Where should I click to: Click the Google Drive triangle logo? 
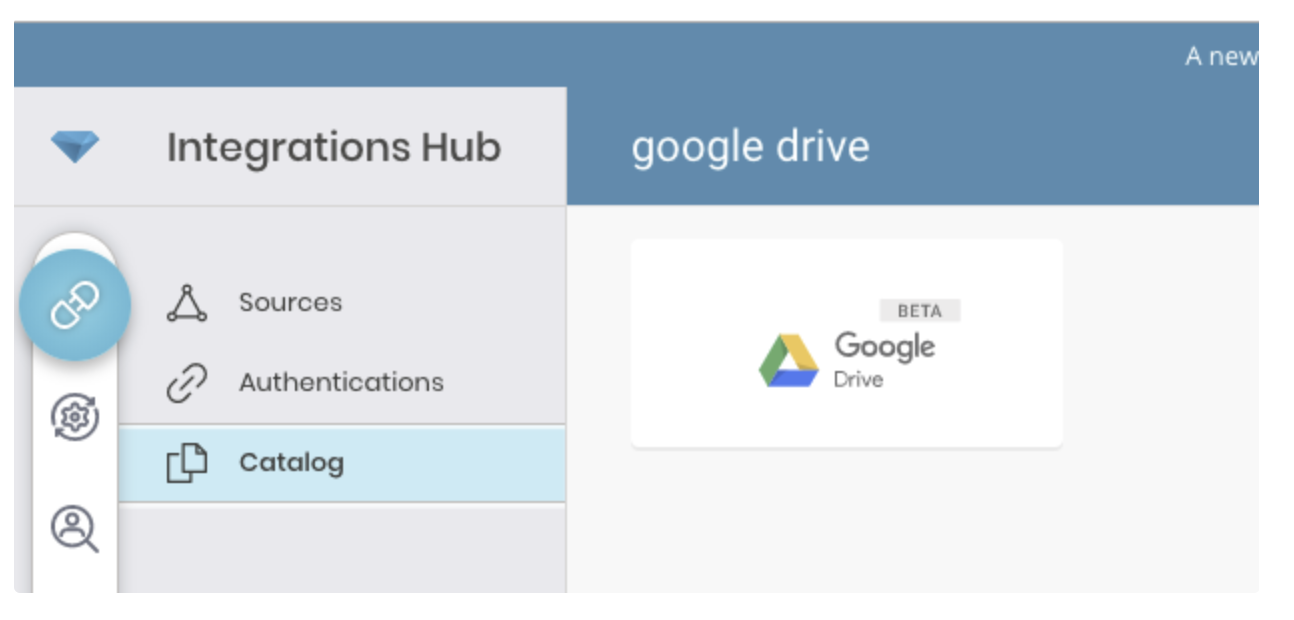click(788, 361)
